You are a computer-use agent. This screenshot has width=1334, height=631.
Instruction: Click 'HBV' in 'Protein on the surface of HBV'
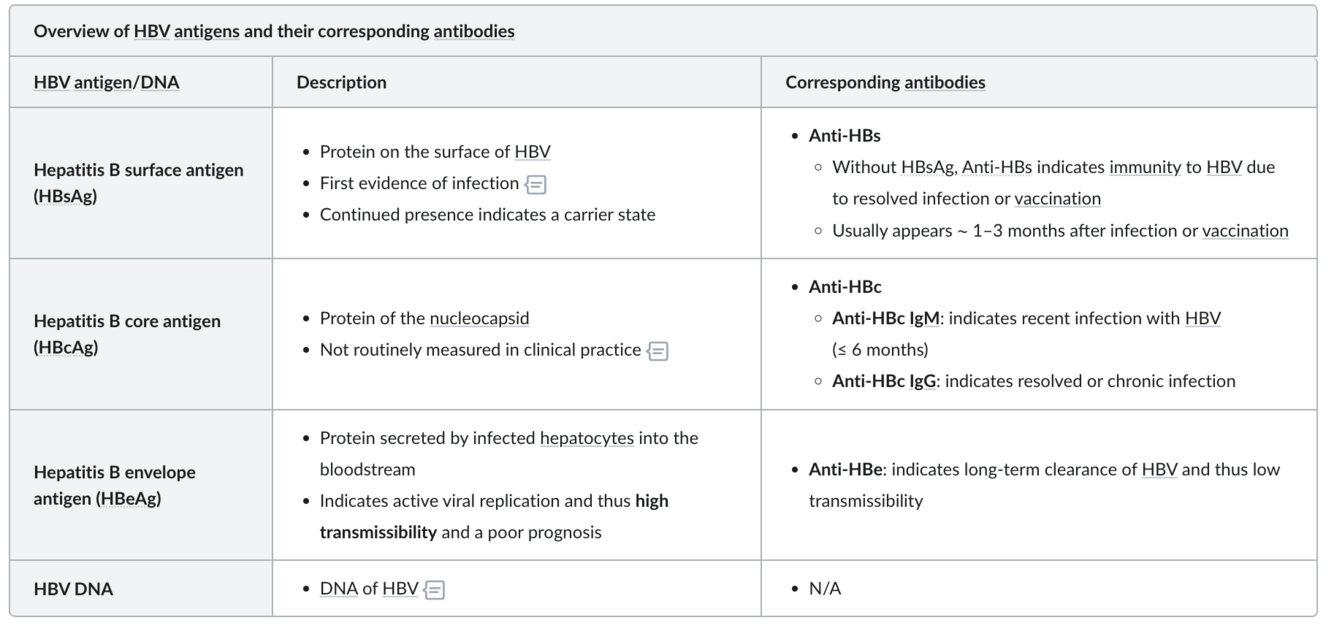[532, 152]
